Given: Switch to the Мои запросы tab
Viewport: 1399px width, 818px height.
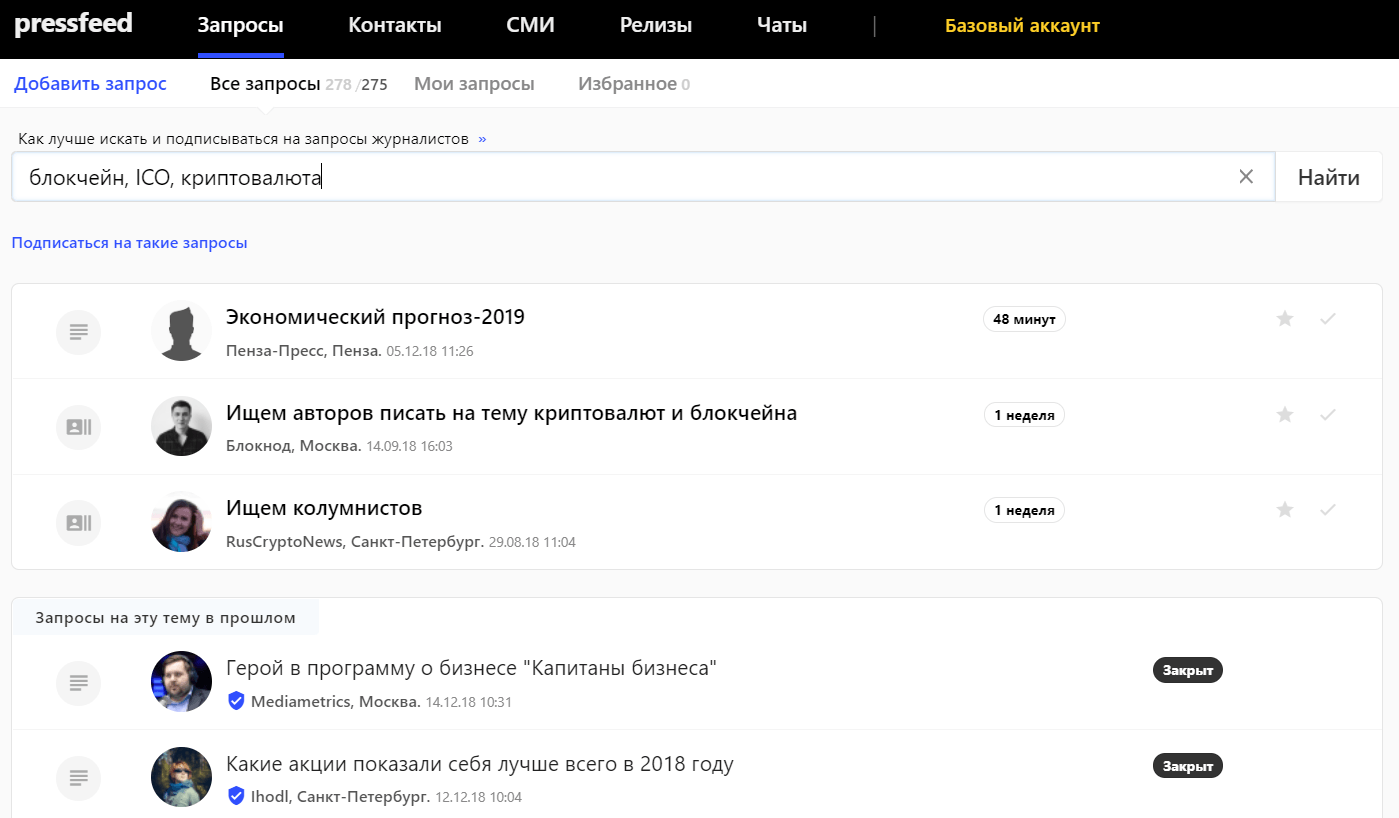Looking at the screenshot, I should [474, 84].
